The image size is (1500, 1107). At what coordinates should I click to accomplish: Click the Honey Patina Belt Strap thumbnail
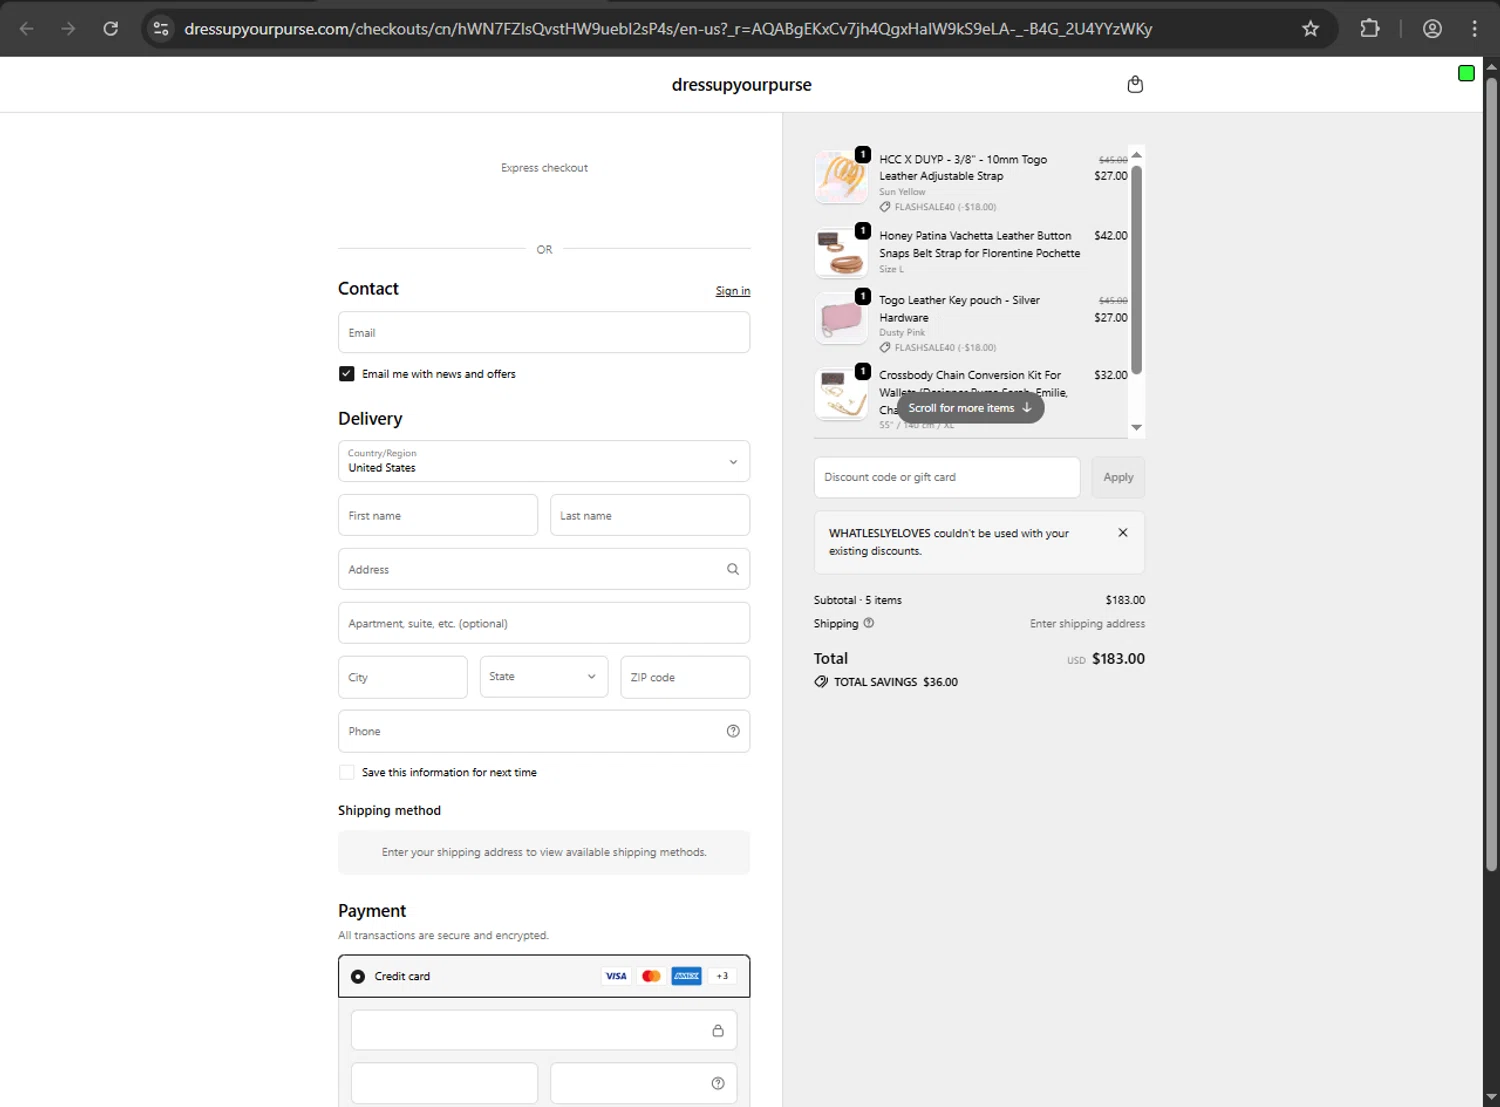coord(842,251)
